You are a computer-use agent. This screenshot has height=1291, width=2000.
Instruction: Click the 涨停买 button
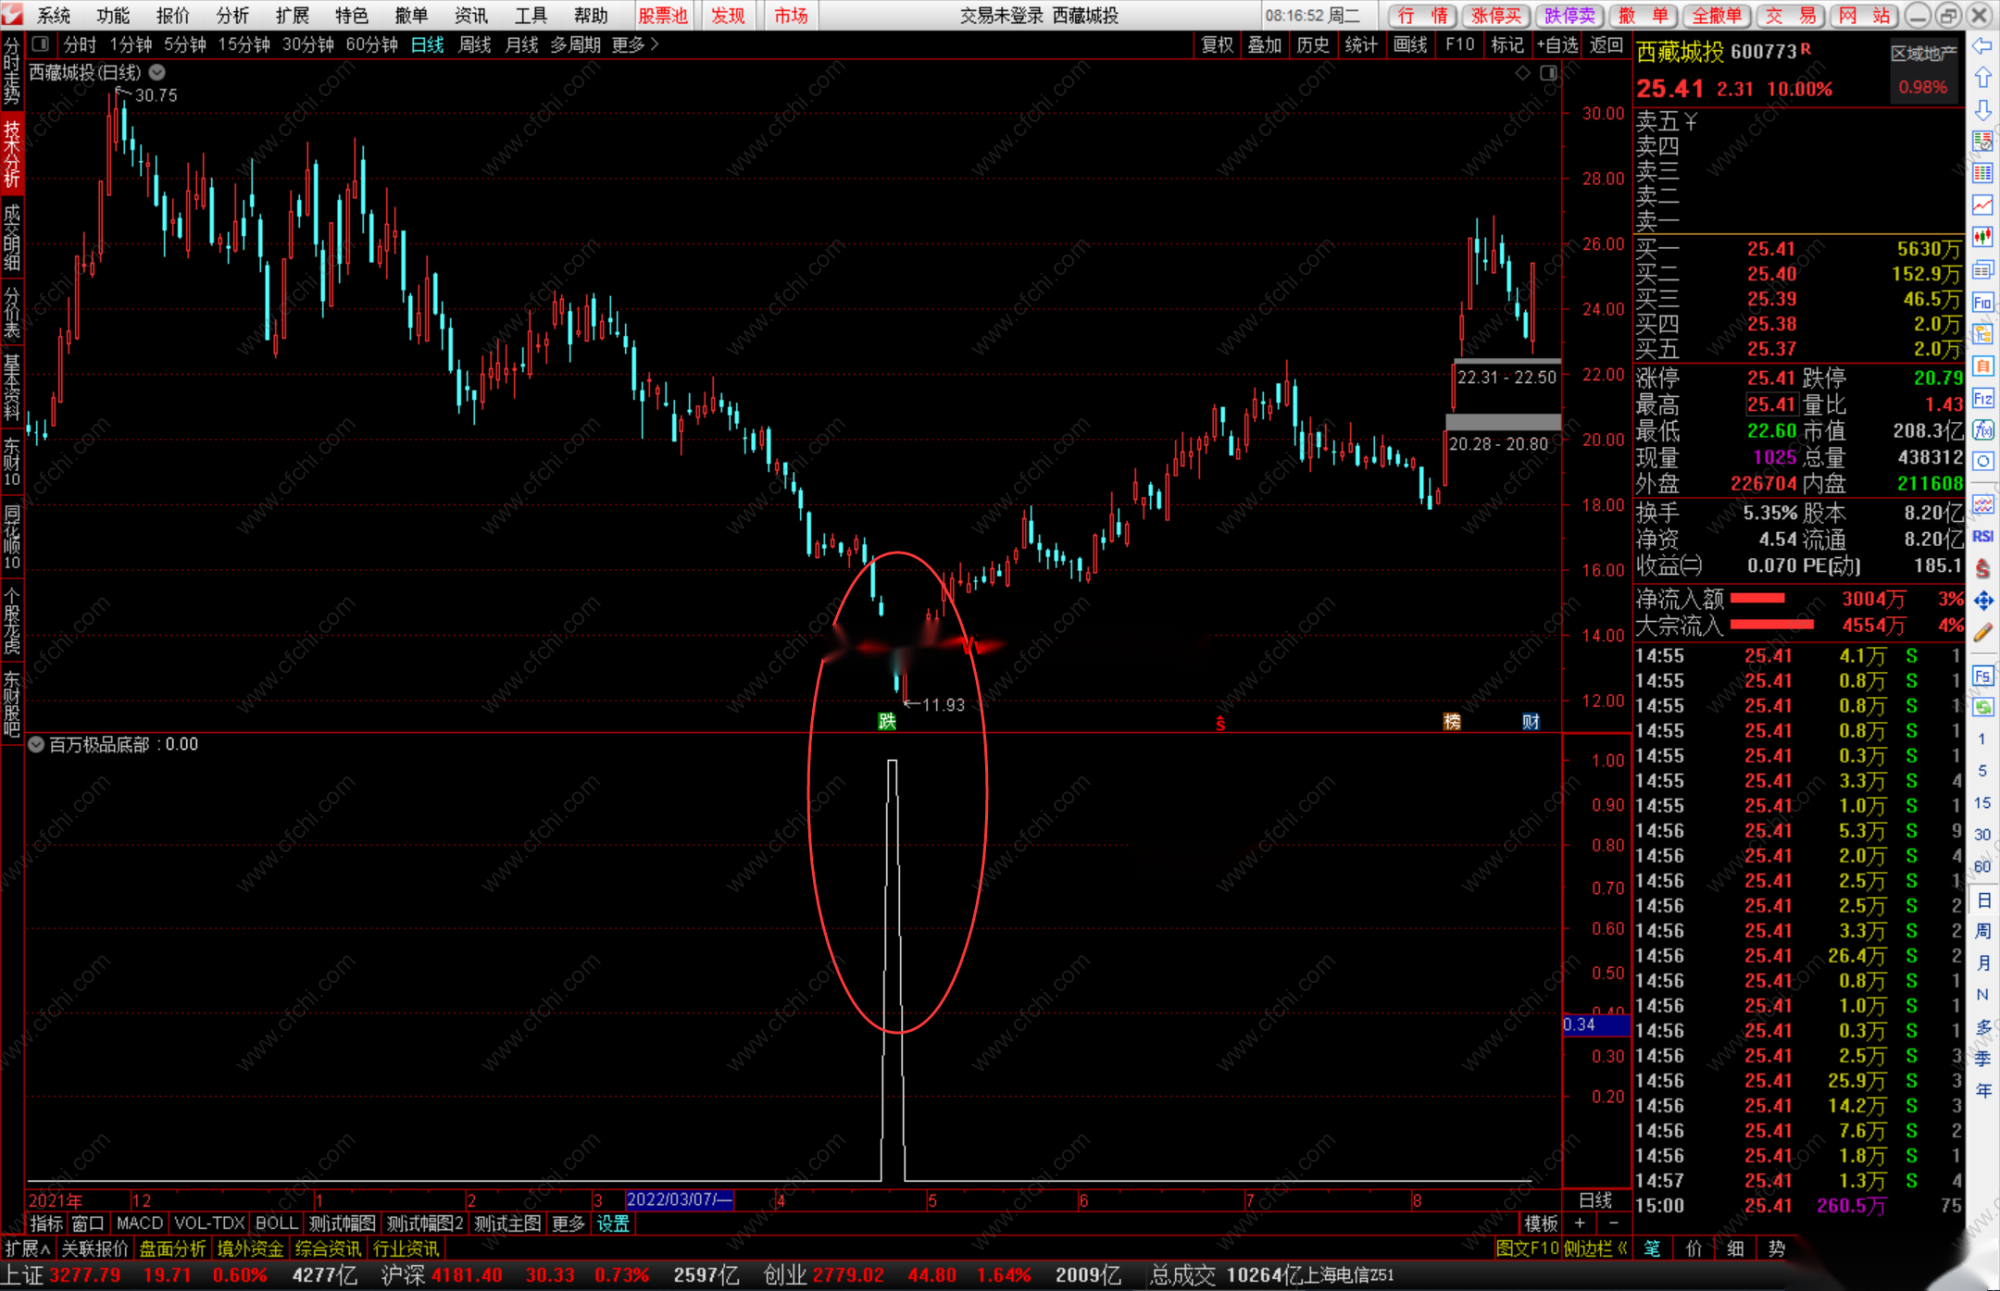[x=1495, y=15]
